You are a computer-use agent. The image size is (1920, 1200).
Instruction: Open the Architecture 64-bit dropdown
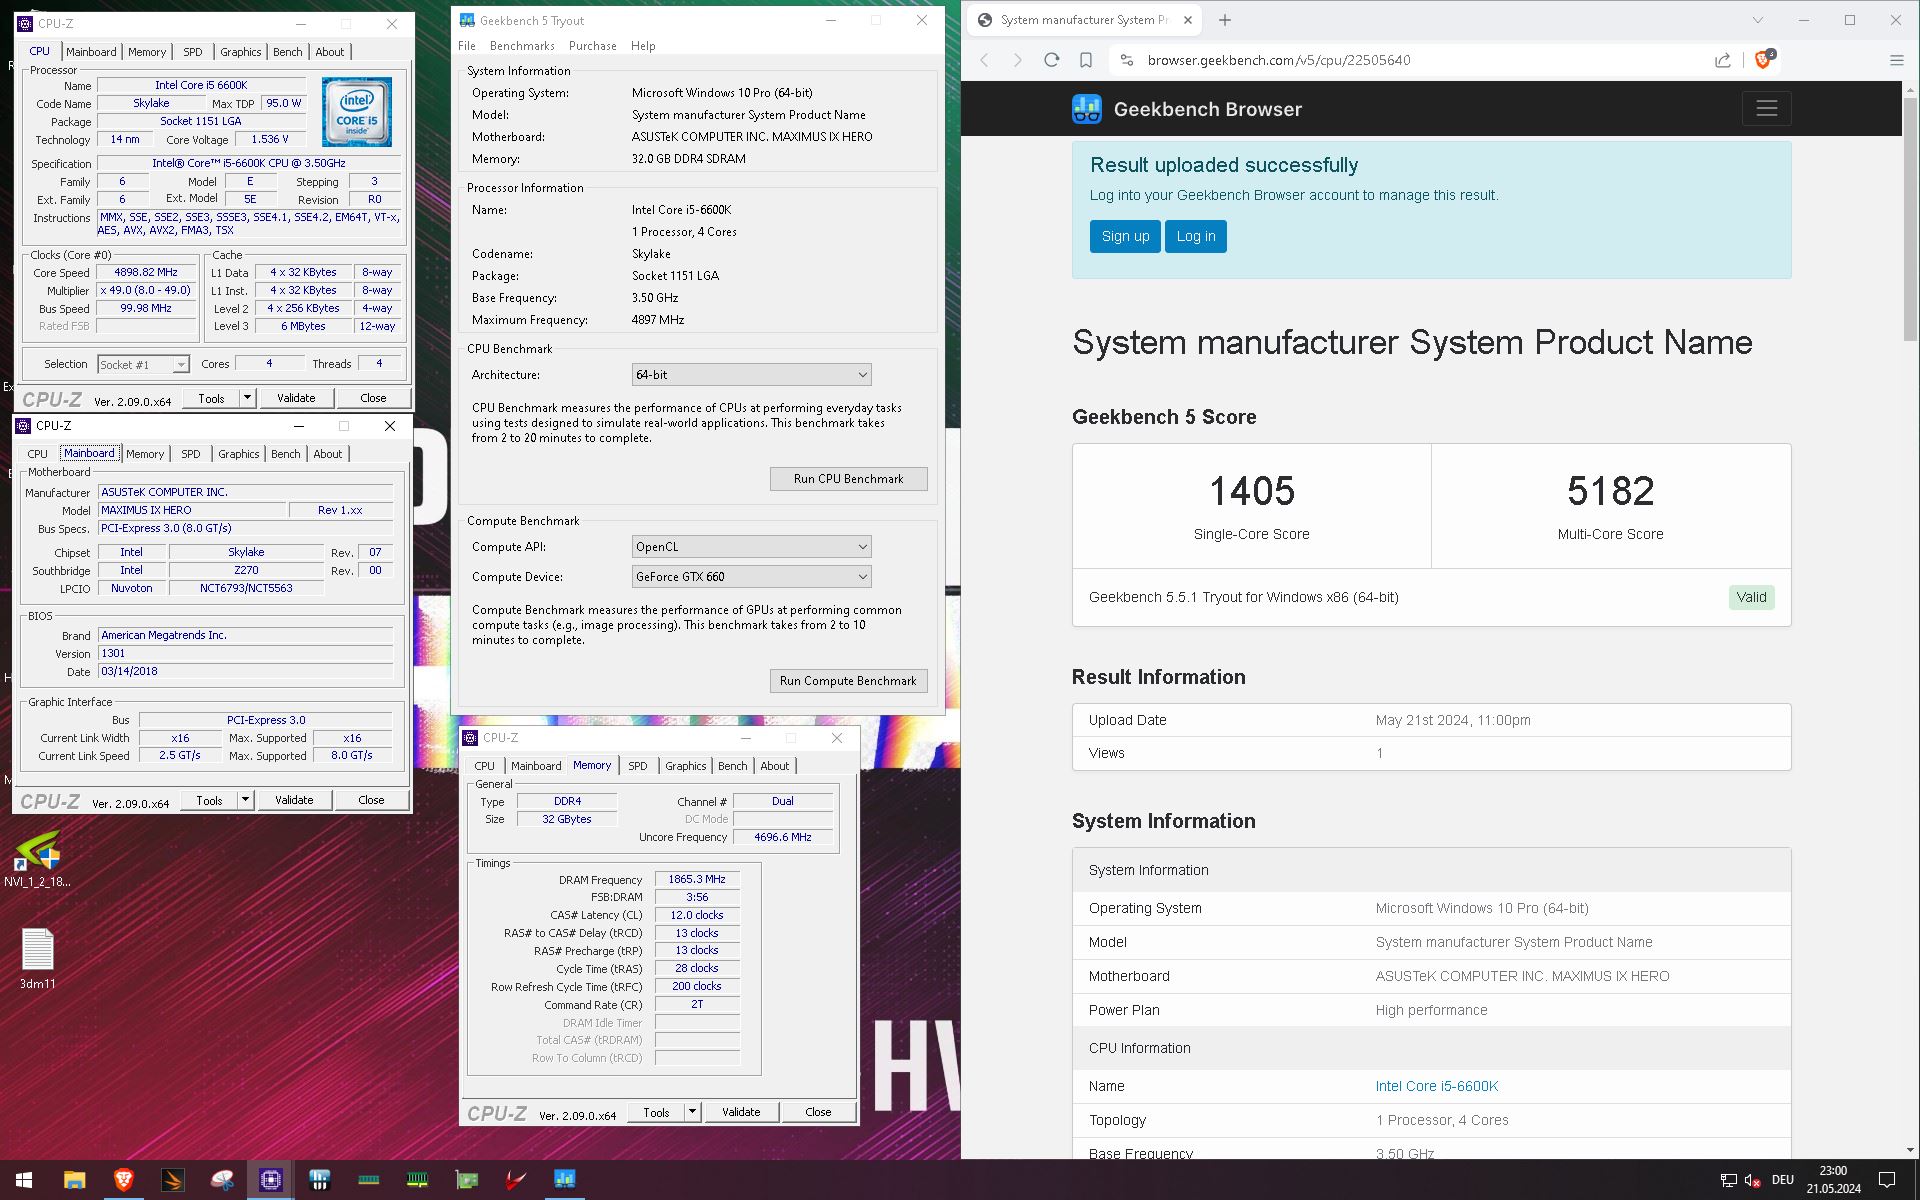(x=751, y=375)
